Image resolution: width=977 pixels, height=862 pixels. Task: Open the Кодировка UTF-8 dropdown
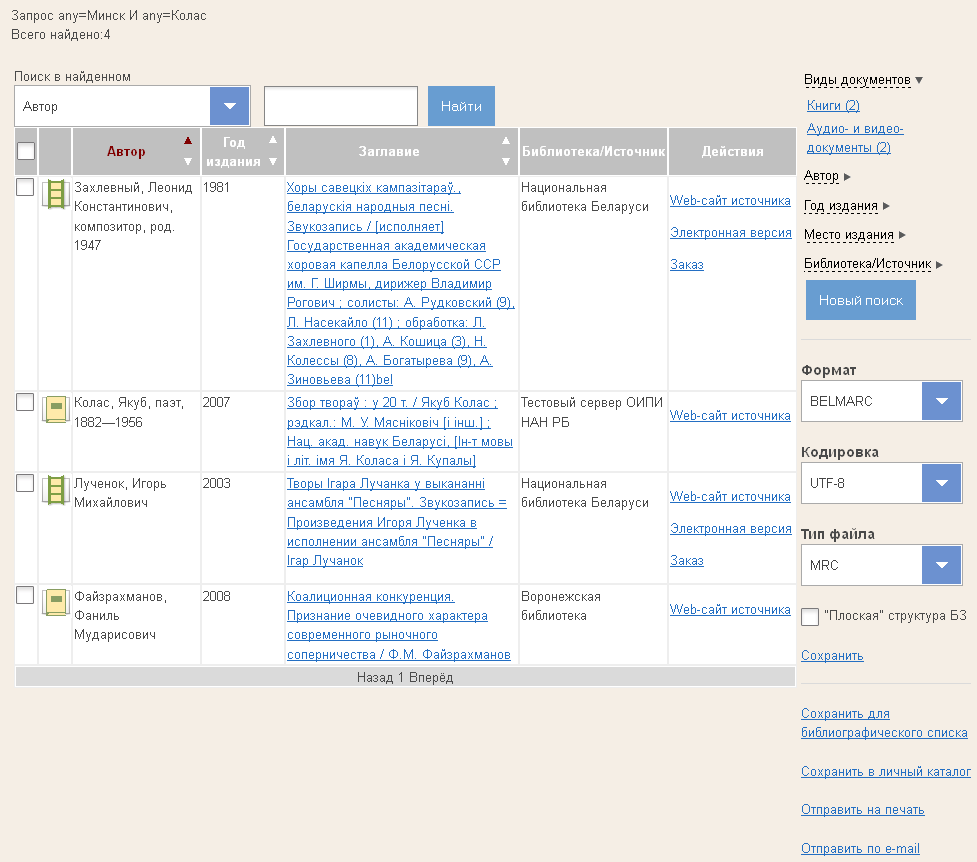pyautogui.click(x=940, y=483)
